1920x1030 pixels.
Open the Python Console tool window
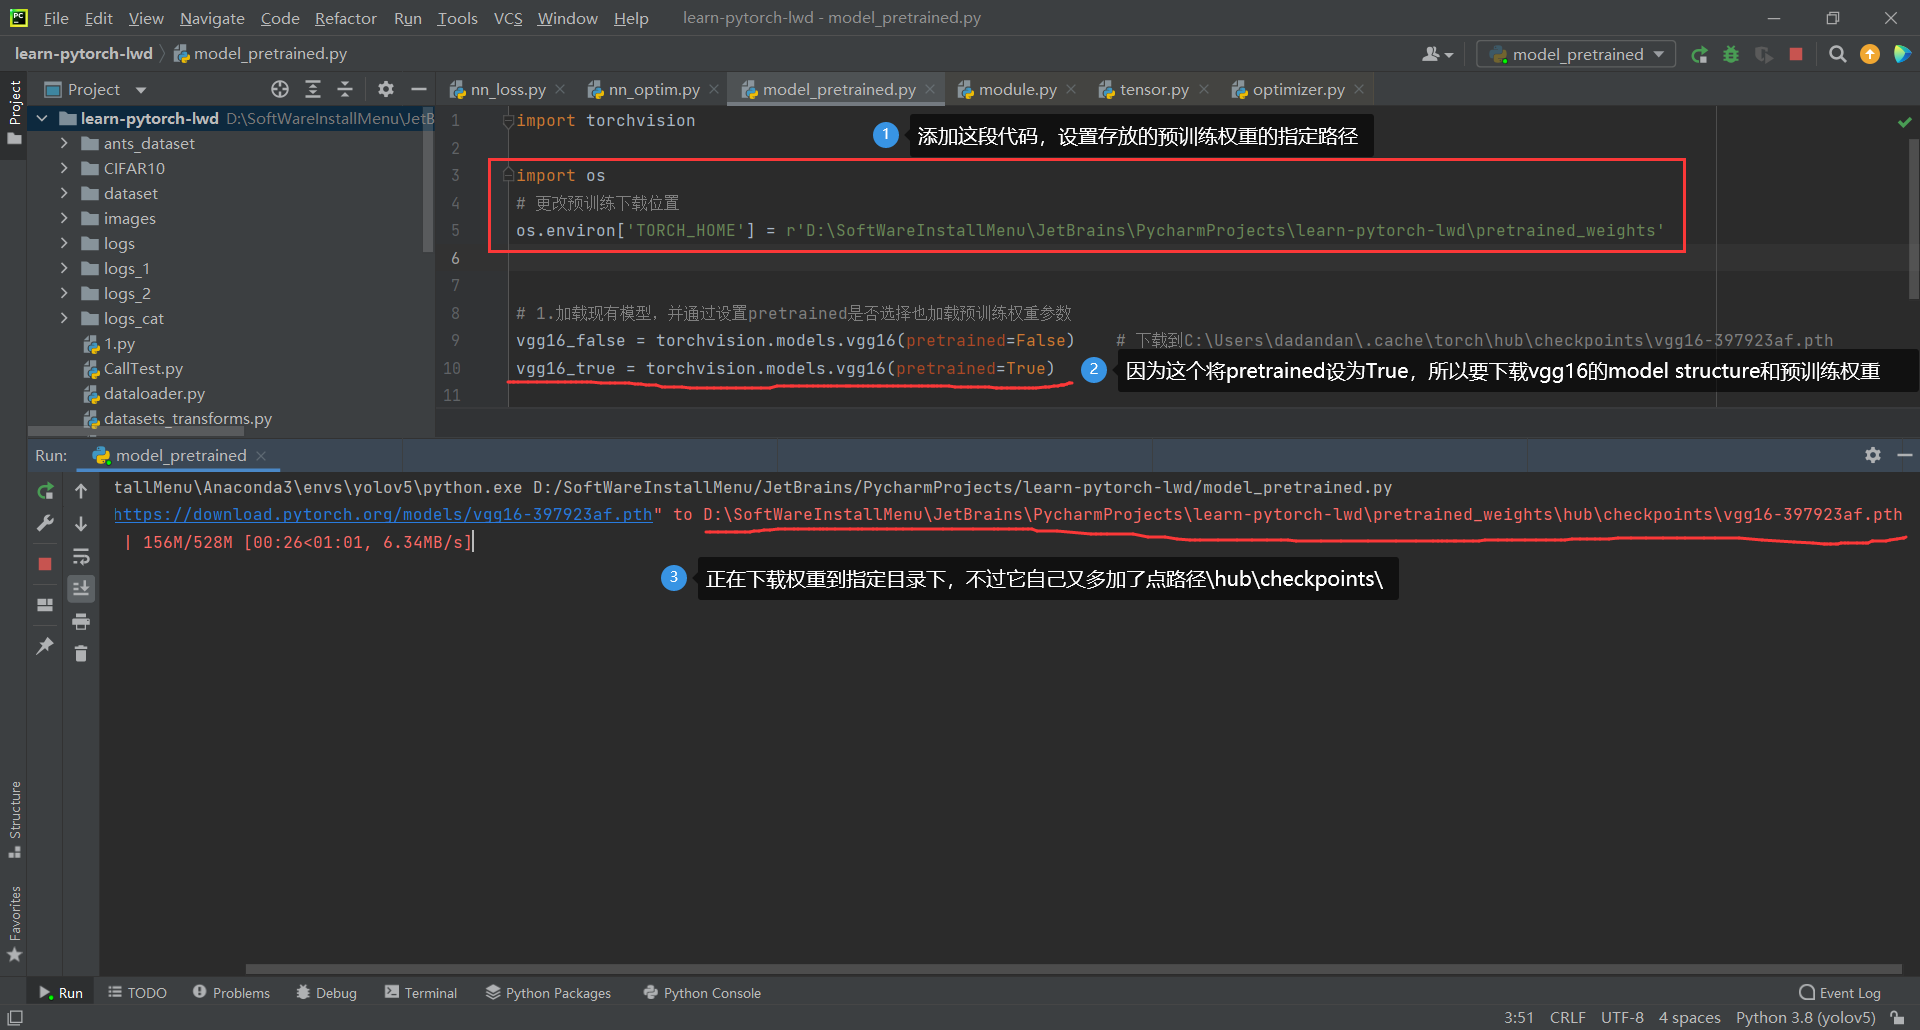pos(702,992)
